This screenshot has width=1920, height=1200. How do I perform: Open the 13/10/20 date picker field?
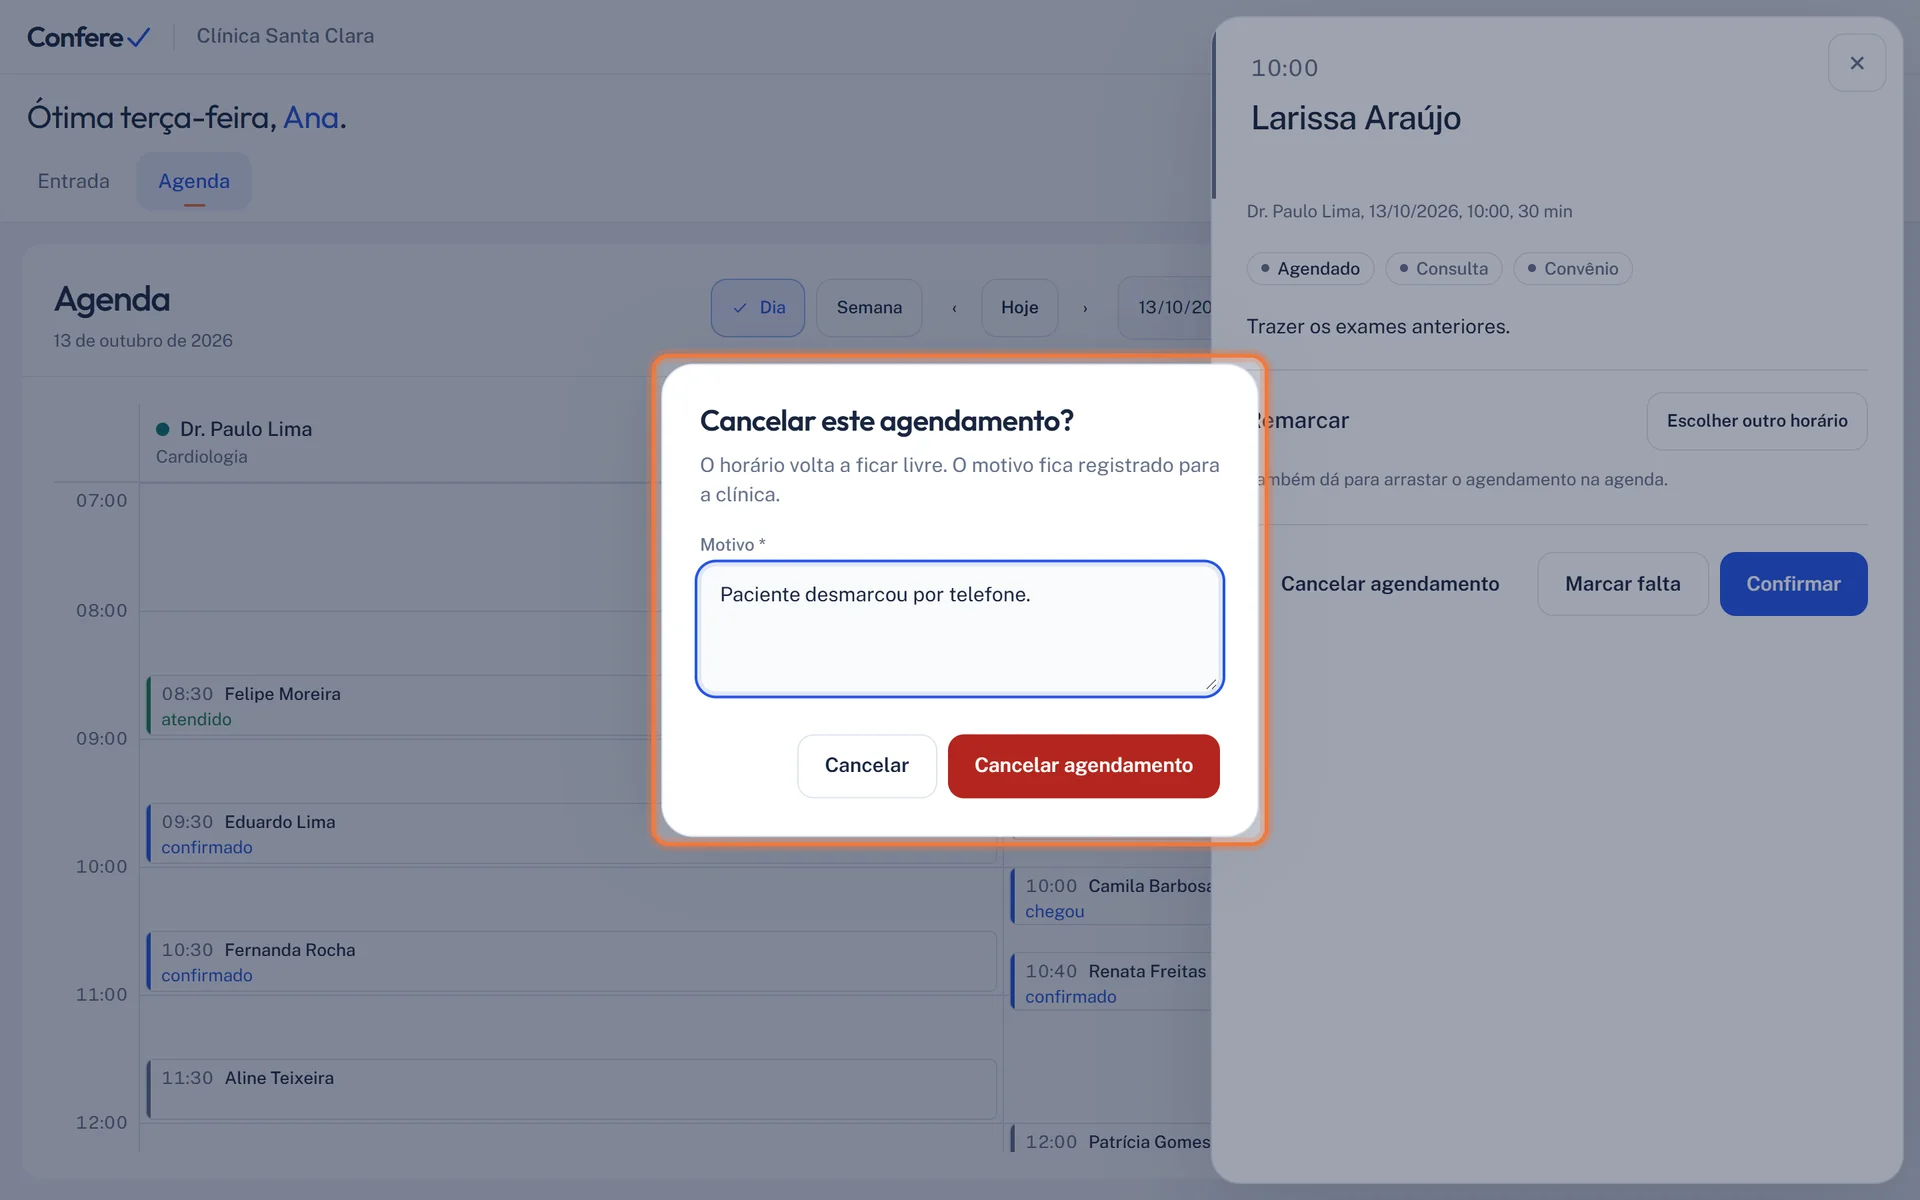click(1165, 308)
